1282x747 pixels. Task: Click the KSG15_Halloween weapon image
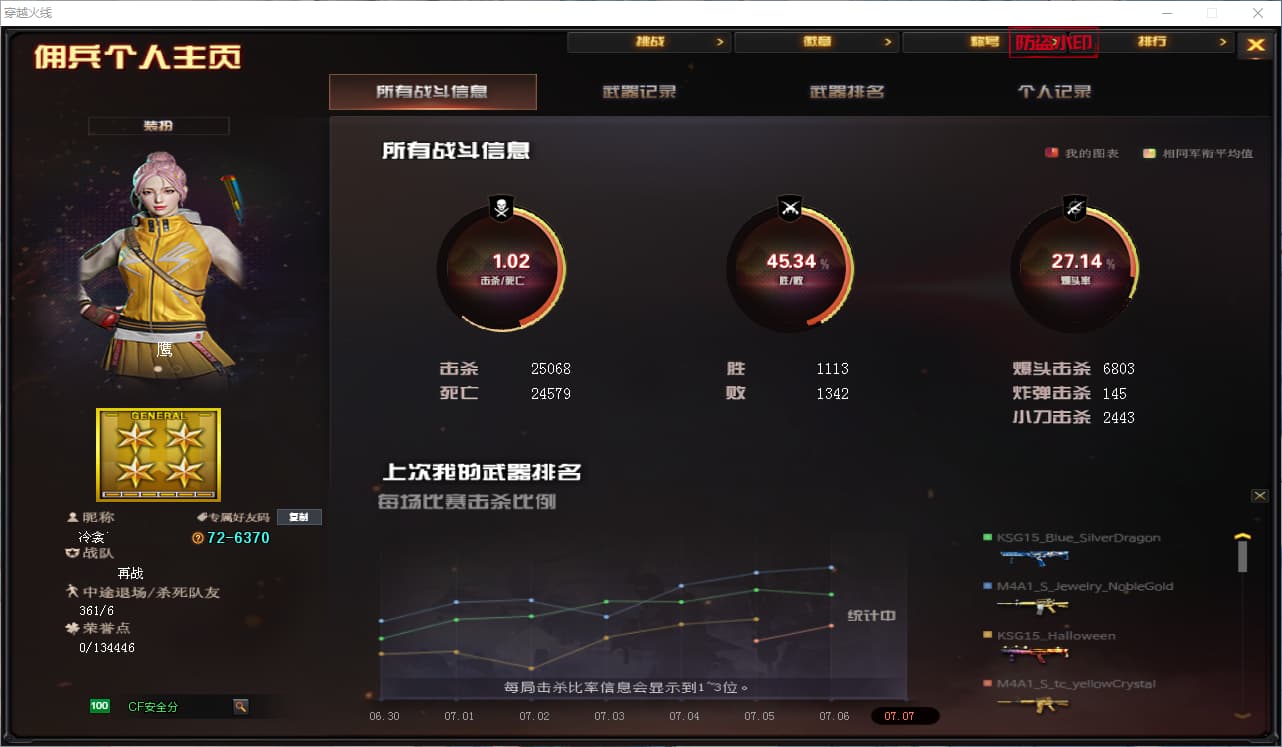pyautogui.click(x=1032, y=654)
